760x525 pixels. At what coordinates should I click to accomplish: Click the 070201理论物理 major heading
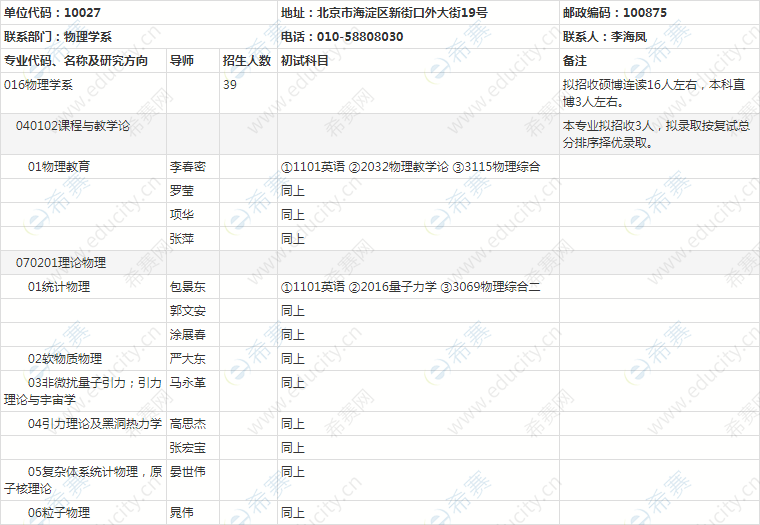60,262
